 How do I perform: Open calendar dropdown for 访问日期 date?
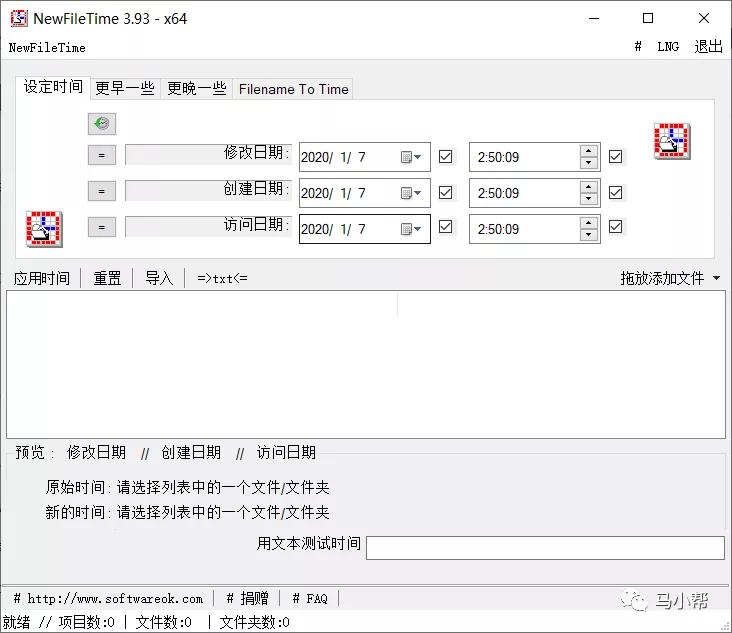411,229
